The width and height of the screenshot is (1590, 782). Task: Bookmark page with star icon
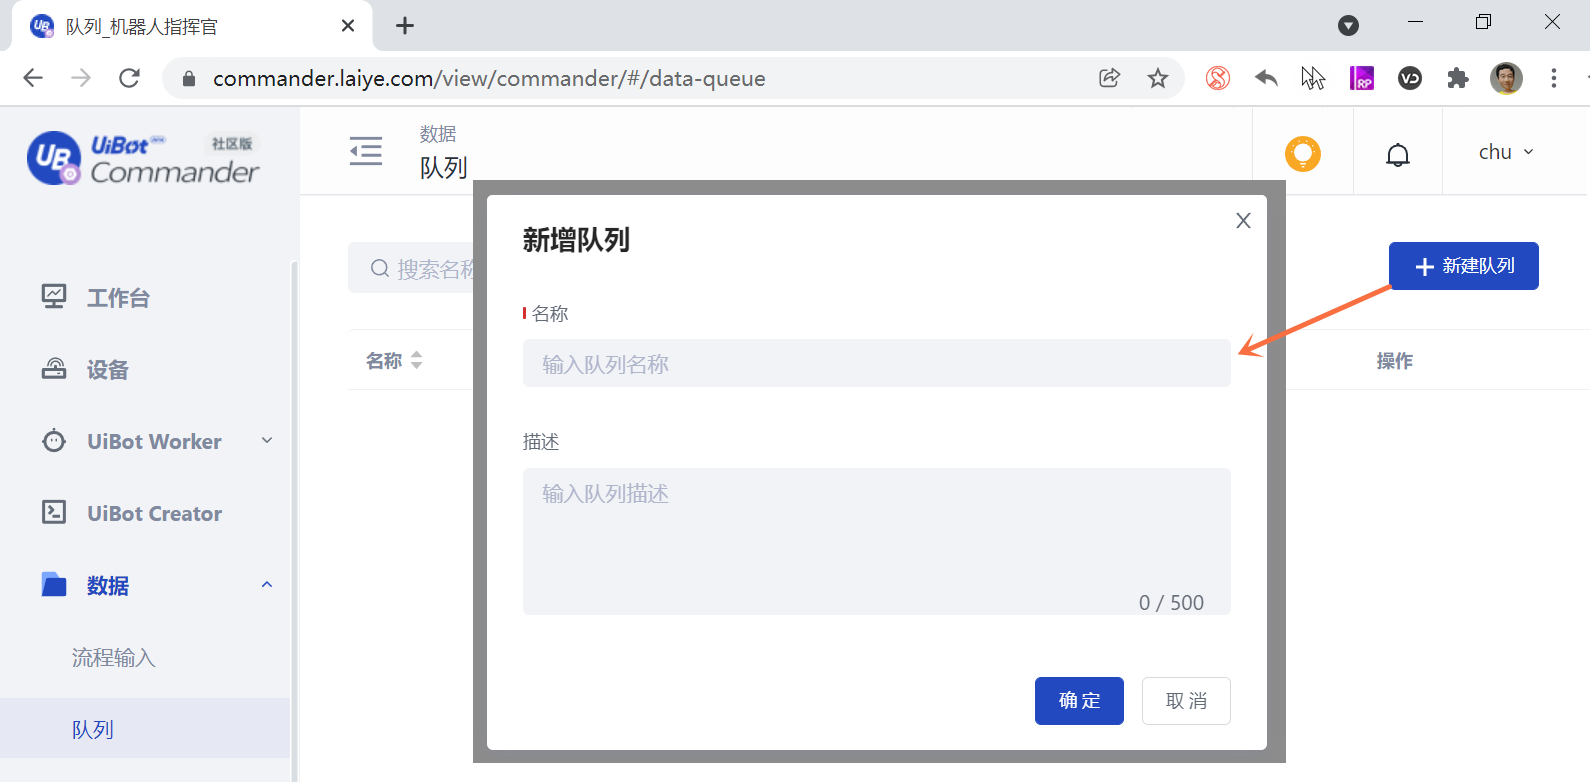pos(1158,78)
